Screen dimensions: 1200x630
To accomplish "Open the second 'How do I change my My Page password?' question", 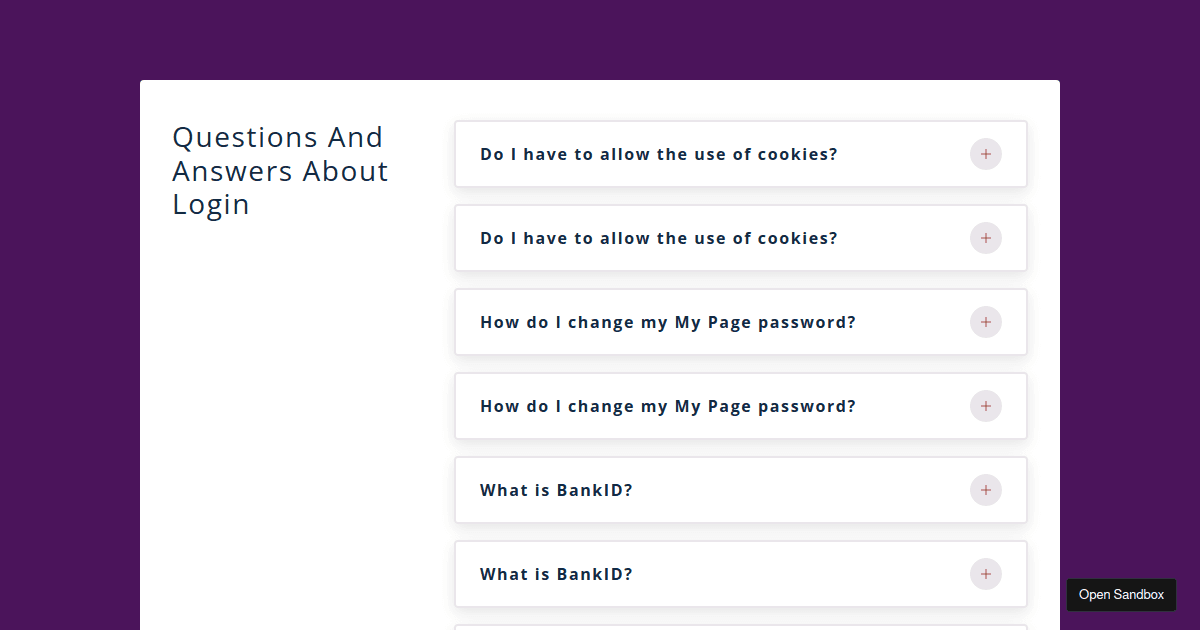I will pos(667,406).
